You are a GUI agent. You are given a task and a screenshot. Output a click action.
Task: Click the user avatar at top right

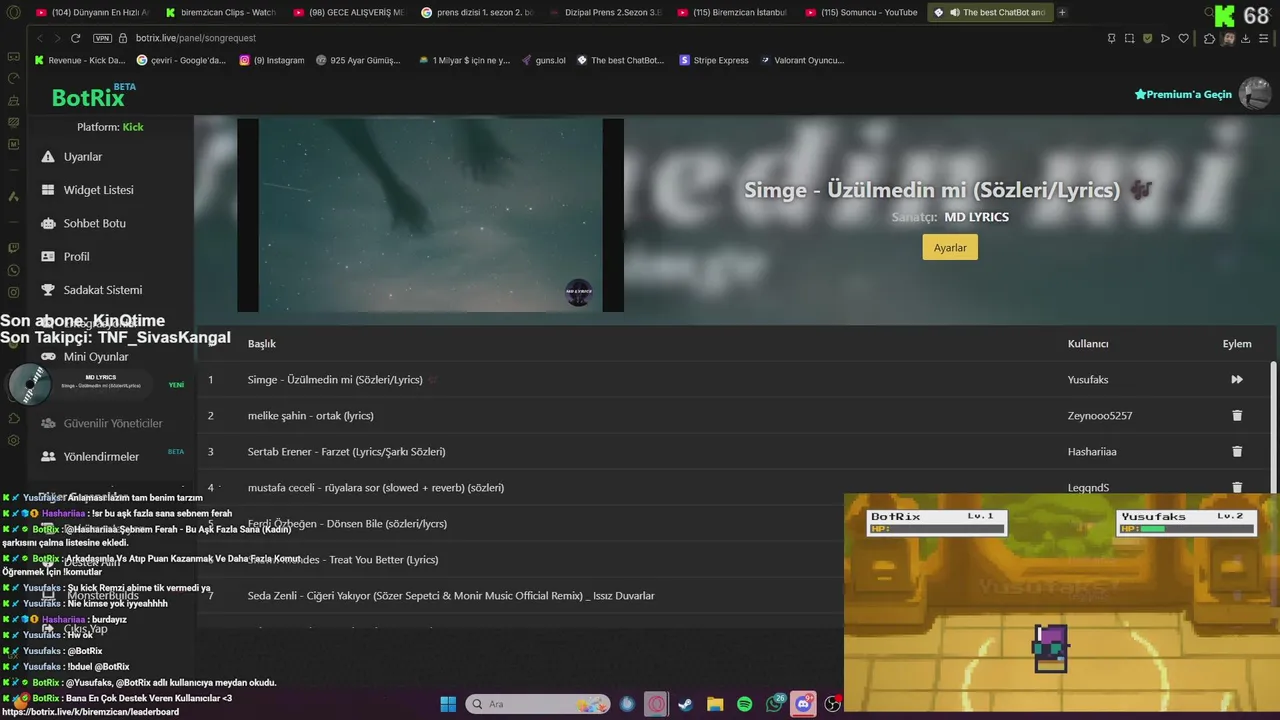pyautogui.click(x=1255, y=93)
